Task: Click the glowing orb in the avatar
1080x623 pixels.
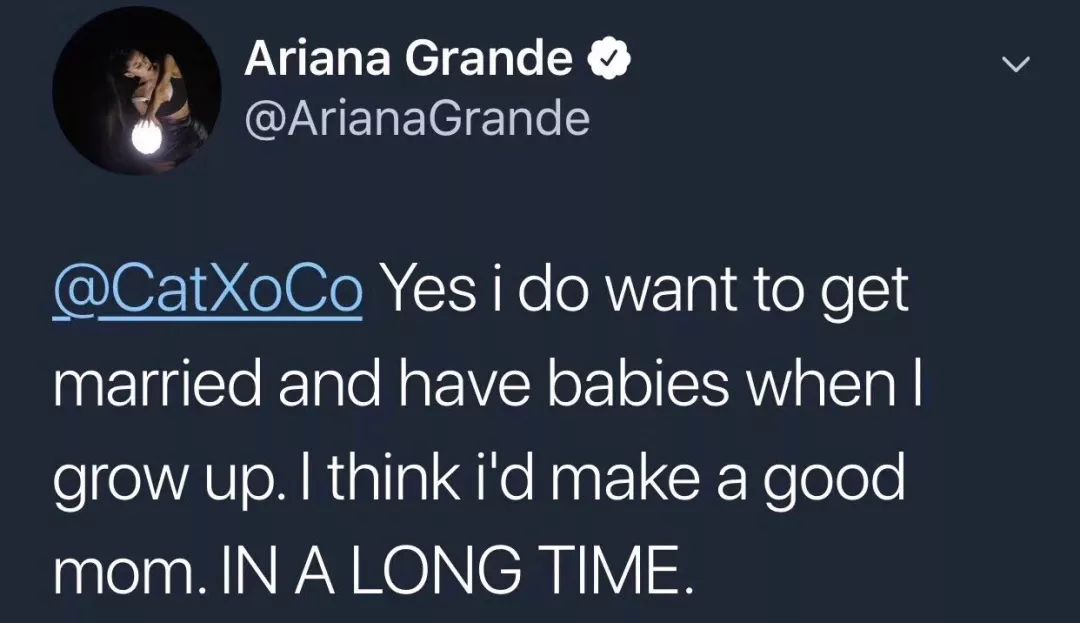Action: coord(146,139)
